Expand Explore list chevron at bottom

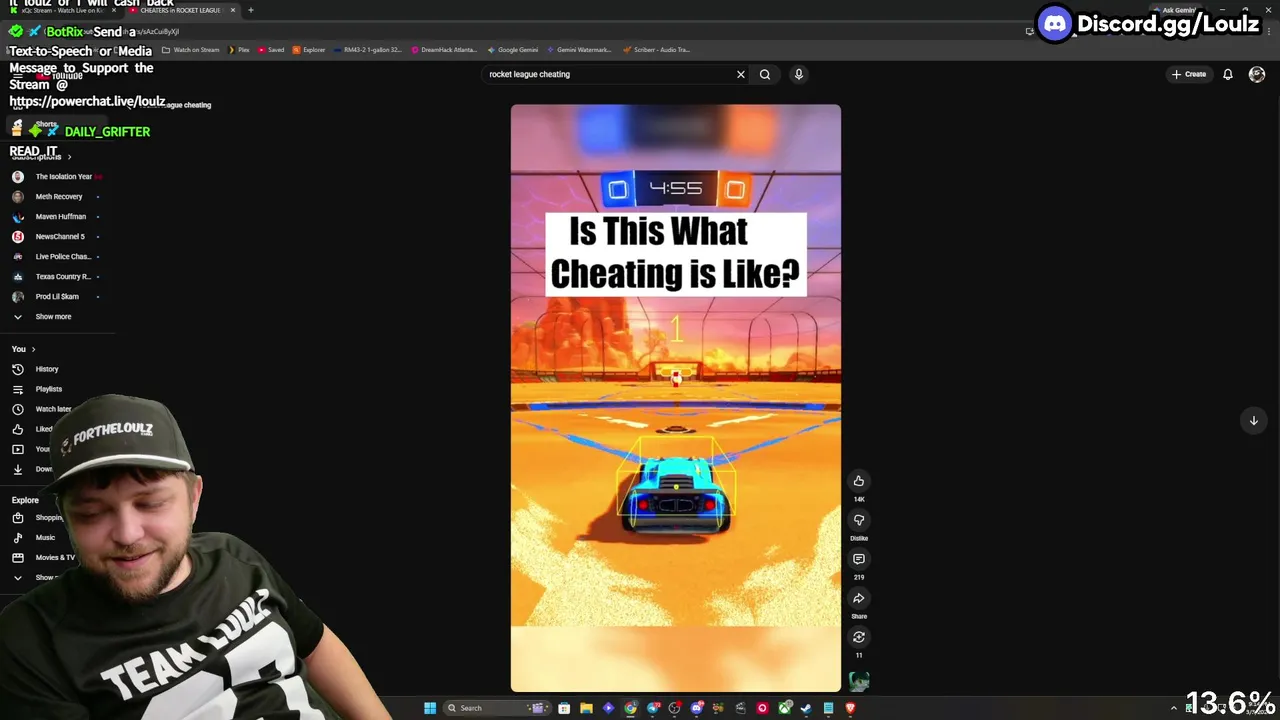coord(17,577)
